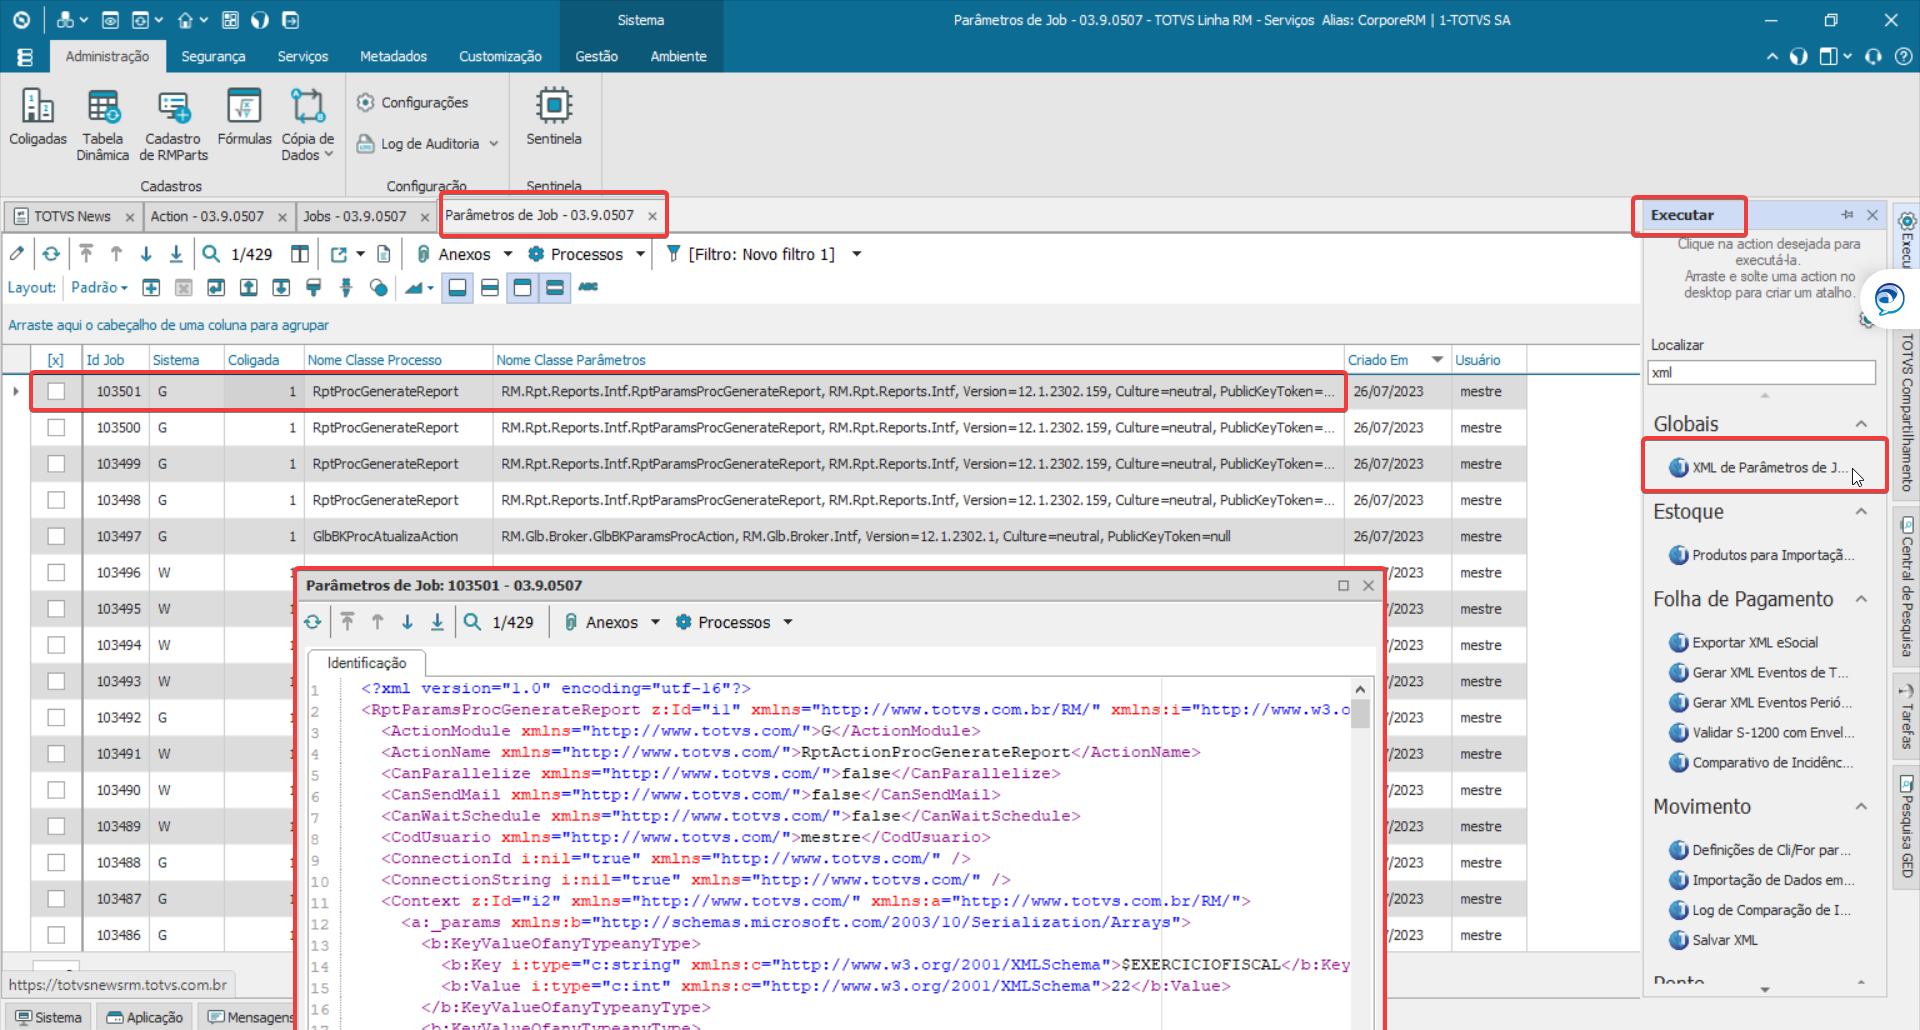The image size is (1920, 1030).
Task: Switch to the Segurança ribbon tab
Action: tap(213, 56)
